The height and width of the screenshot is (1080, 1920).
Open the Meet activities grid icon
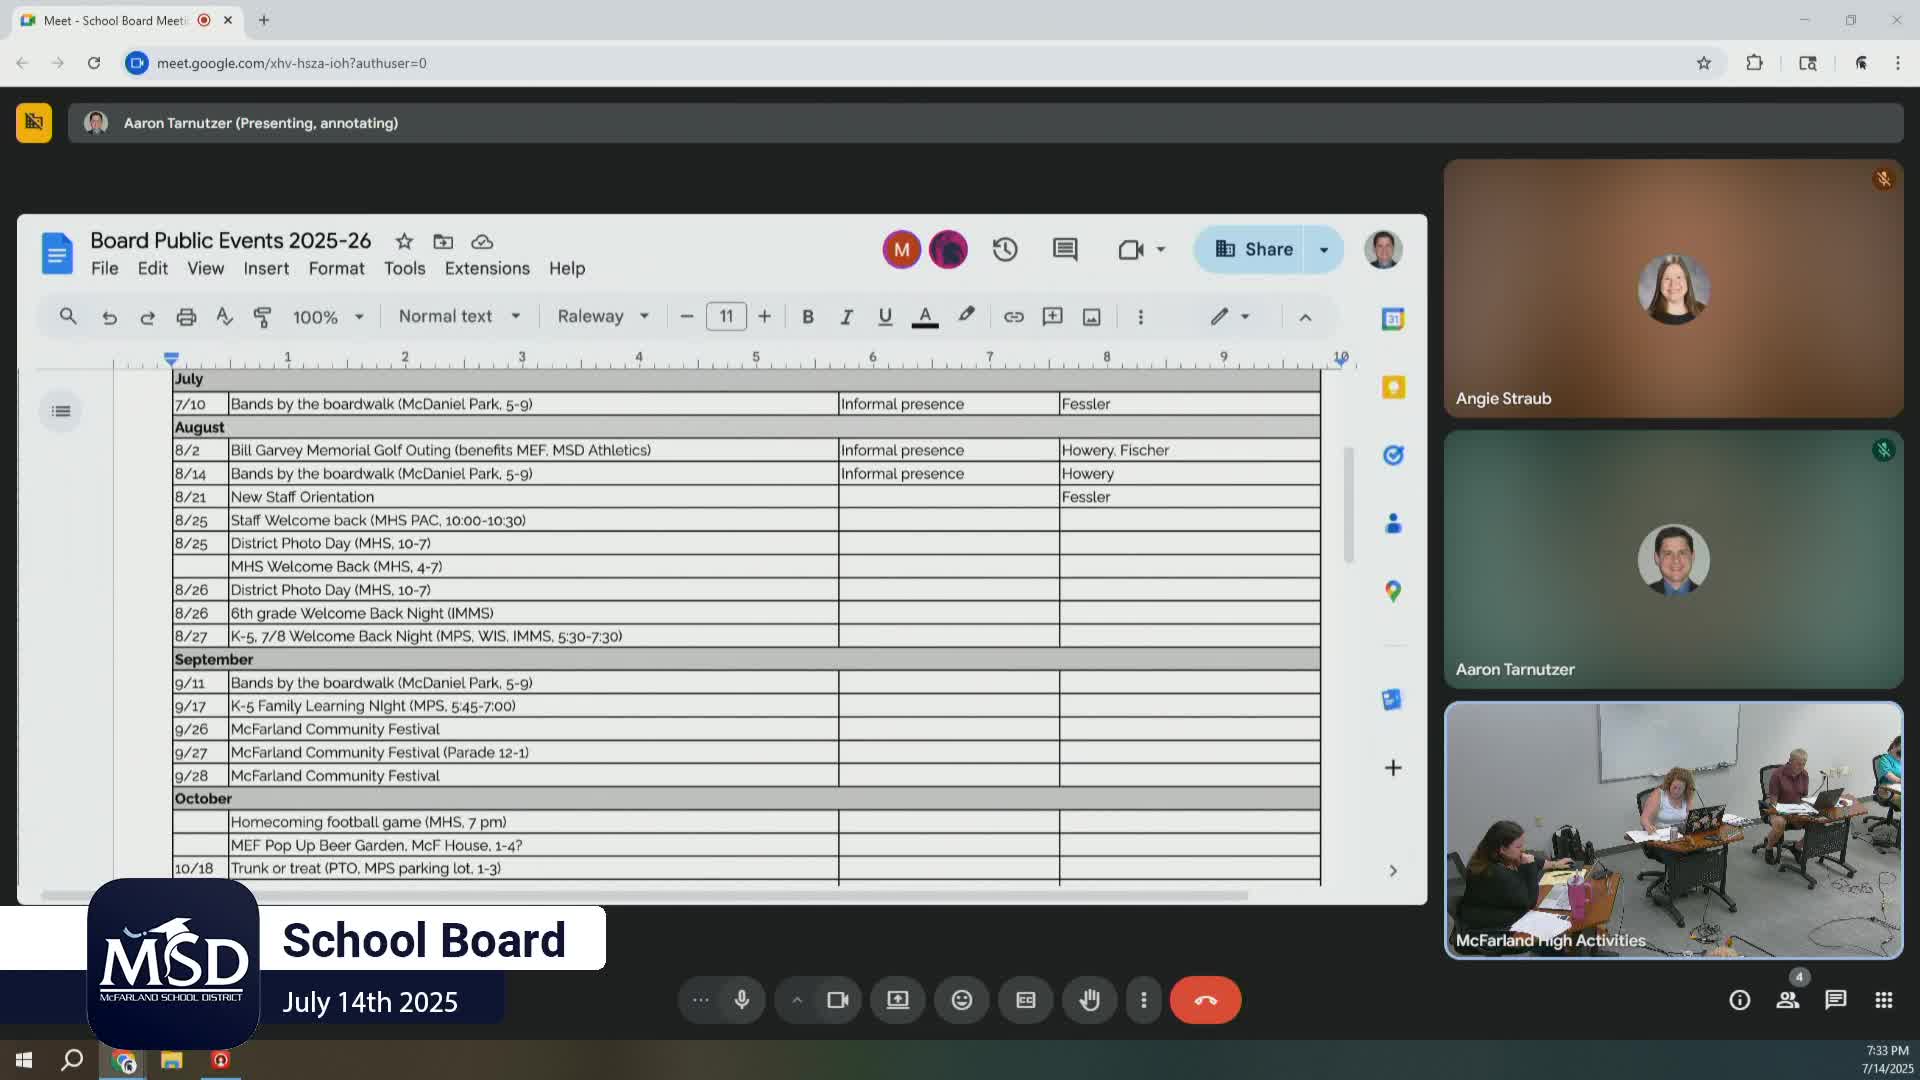[x=1883, y=1000]
